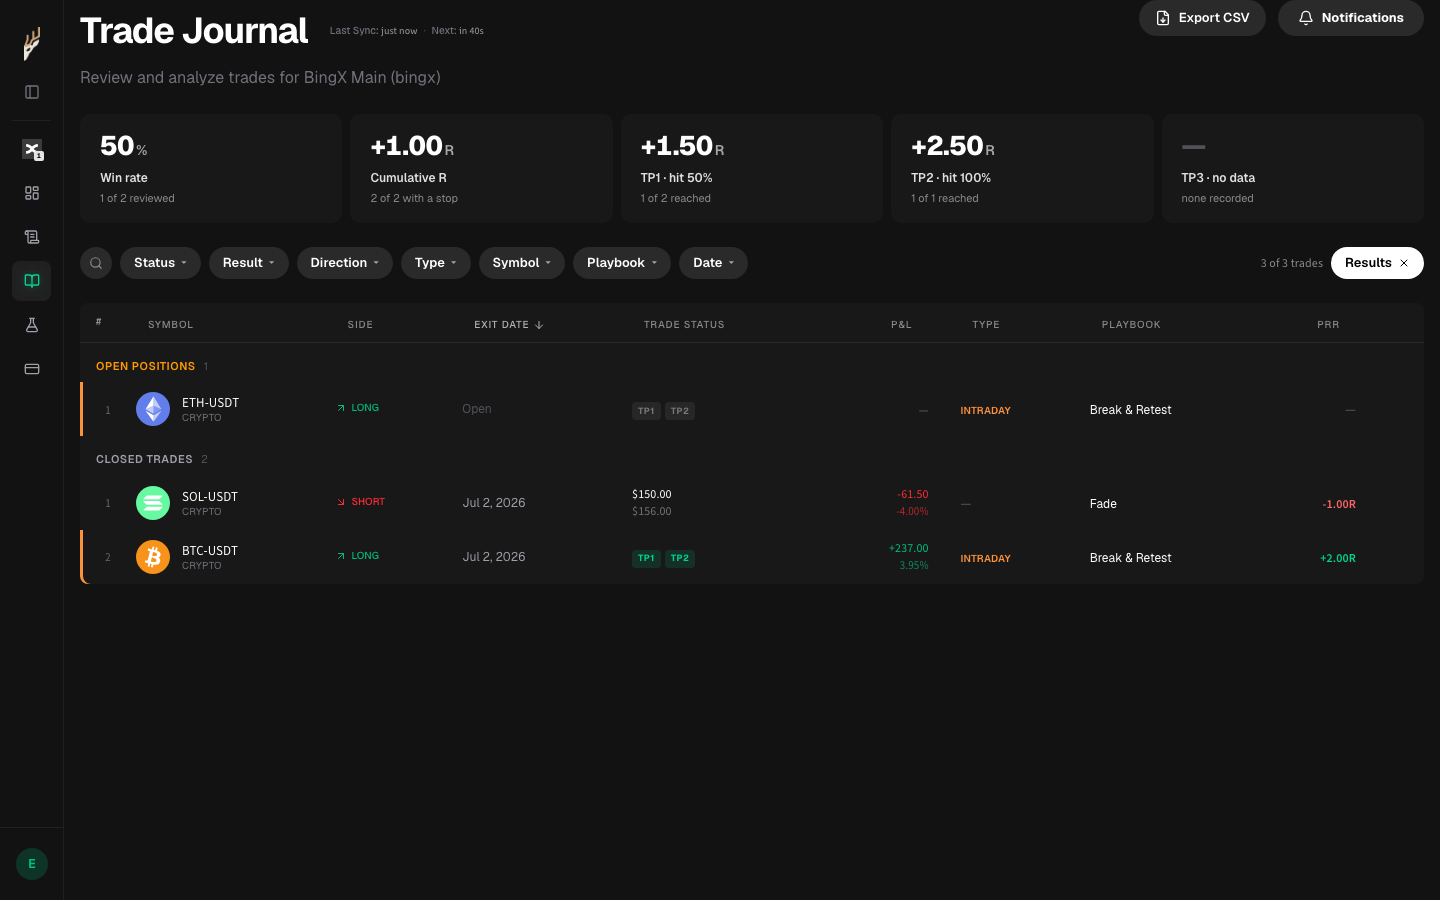This screenshot has width=1440, height=900.
Task: Open the BTC-USDT closed trade row
Action: point(752,557)
